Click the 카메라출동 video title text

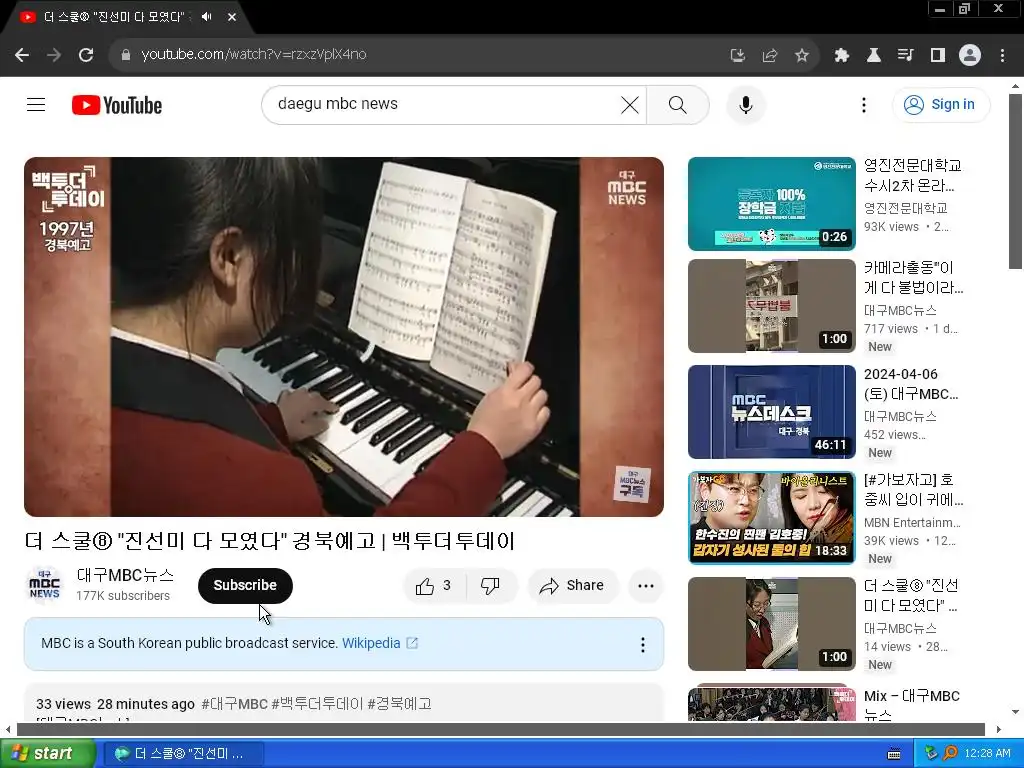[x=913, y=278]
